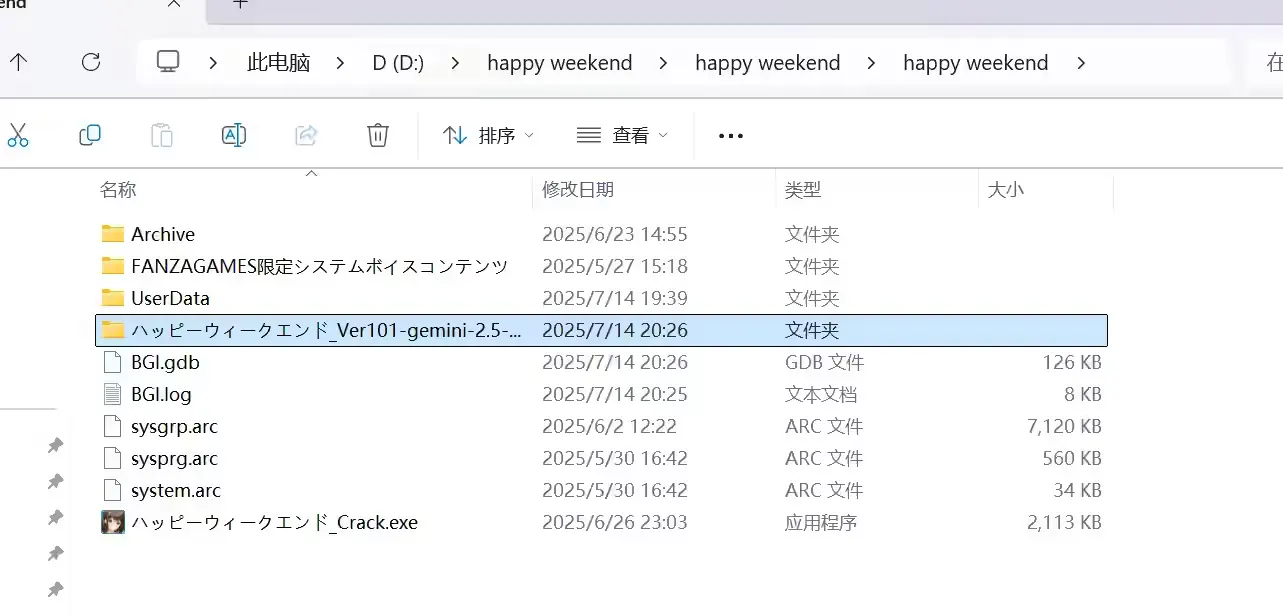
Task: Click the Rename icon in toolbar
Action: [234, 135]
